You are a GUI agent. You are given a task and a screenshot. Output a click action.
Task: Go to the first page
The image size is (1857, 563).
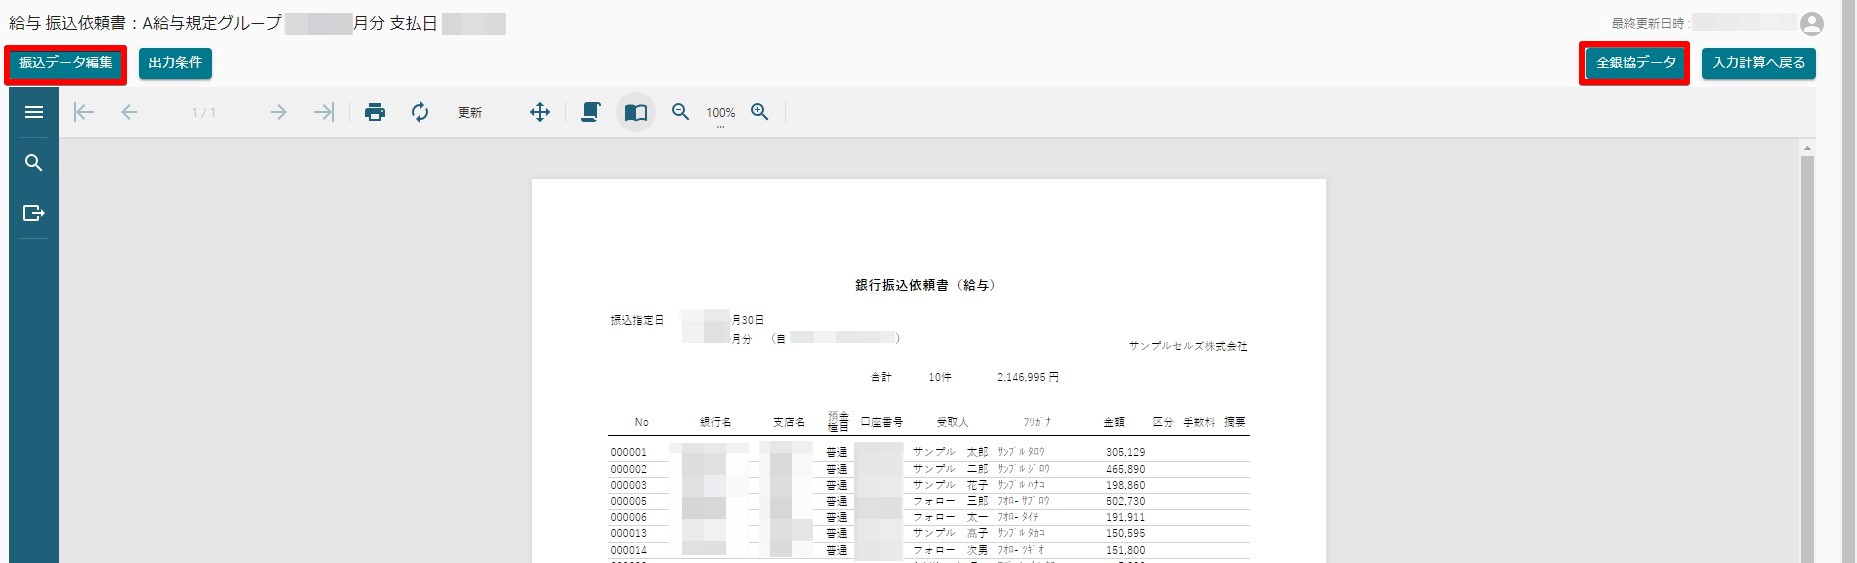(x=84, y=112)
